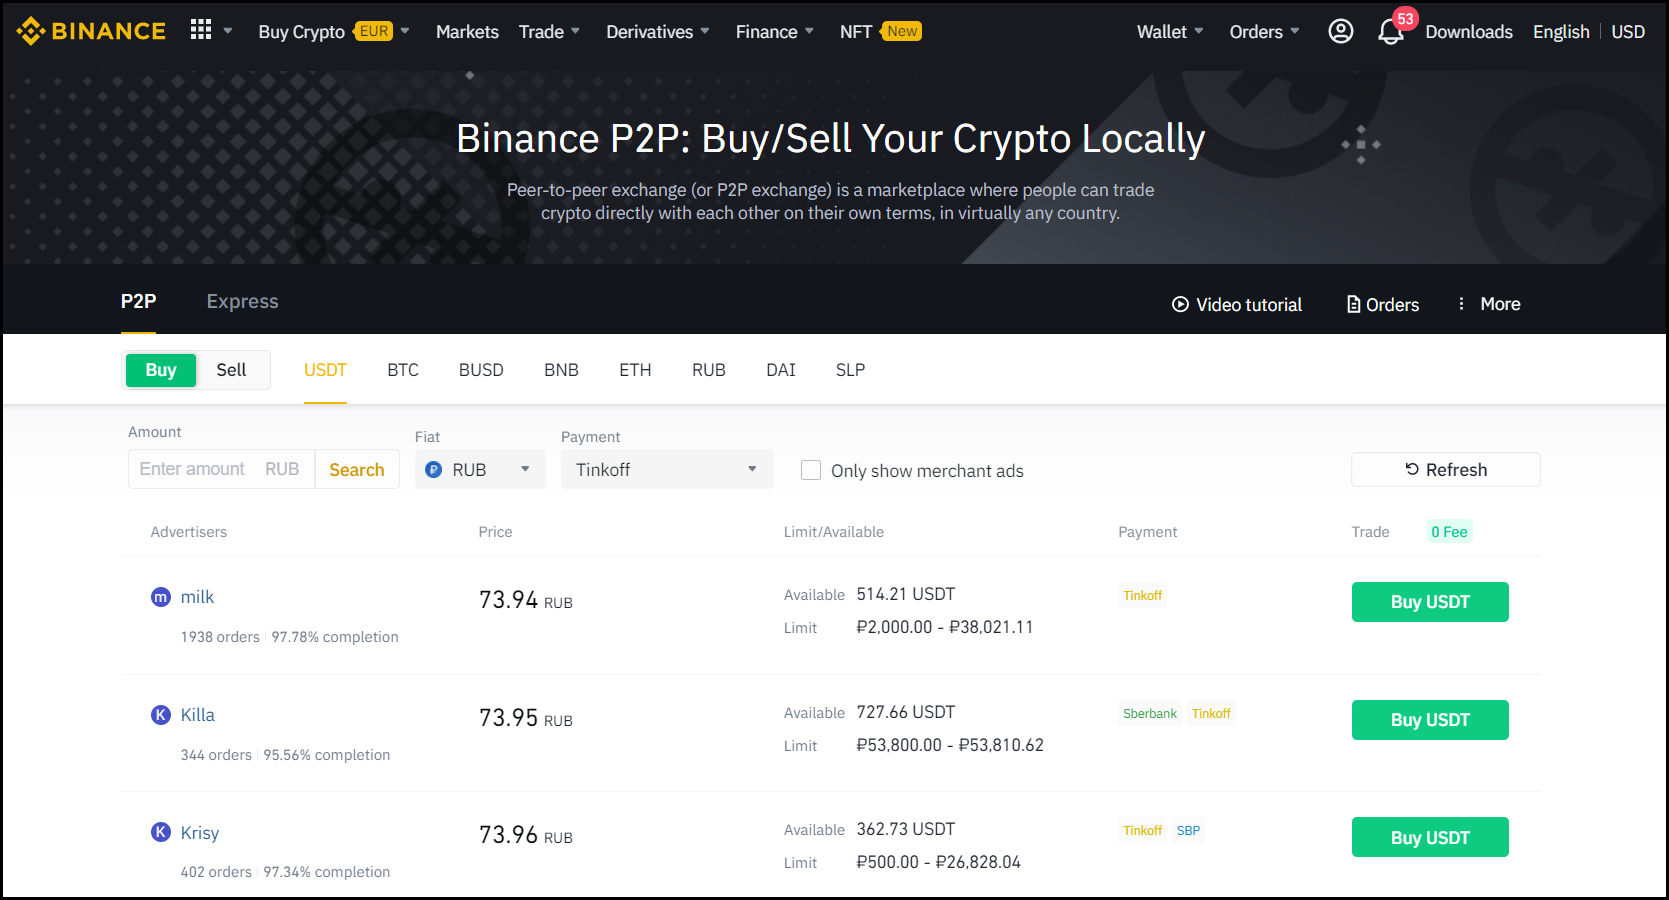Open Krisy advertiser profile name
The image size is (1669, 900).
click(199, 832)
